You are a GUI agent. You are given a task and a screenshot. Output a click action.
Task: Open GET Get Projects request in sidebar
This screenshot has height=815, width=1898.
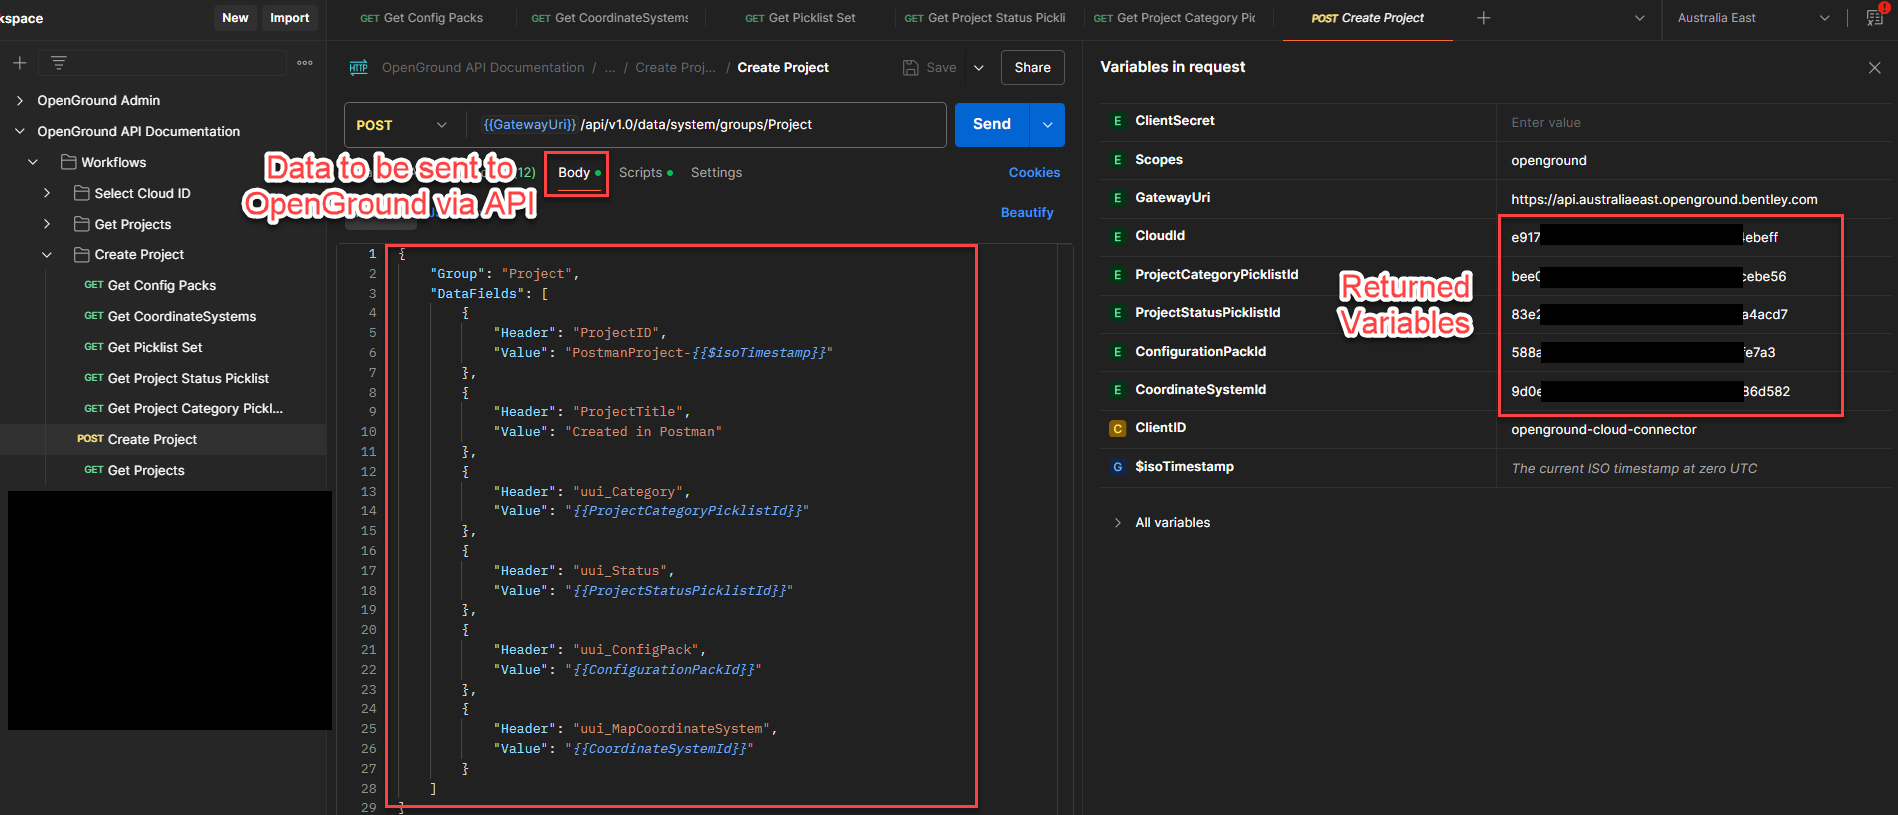click(x=134, y=471)
